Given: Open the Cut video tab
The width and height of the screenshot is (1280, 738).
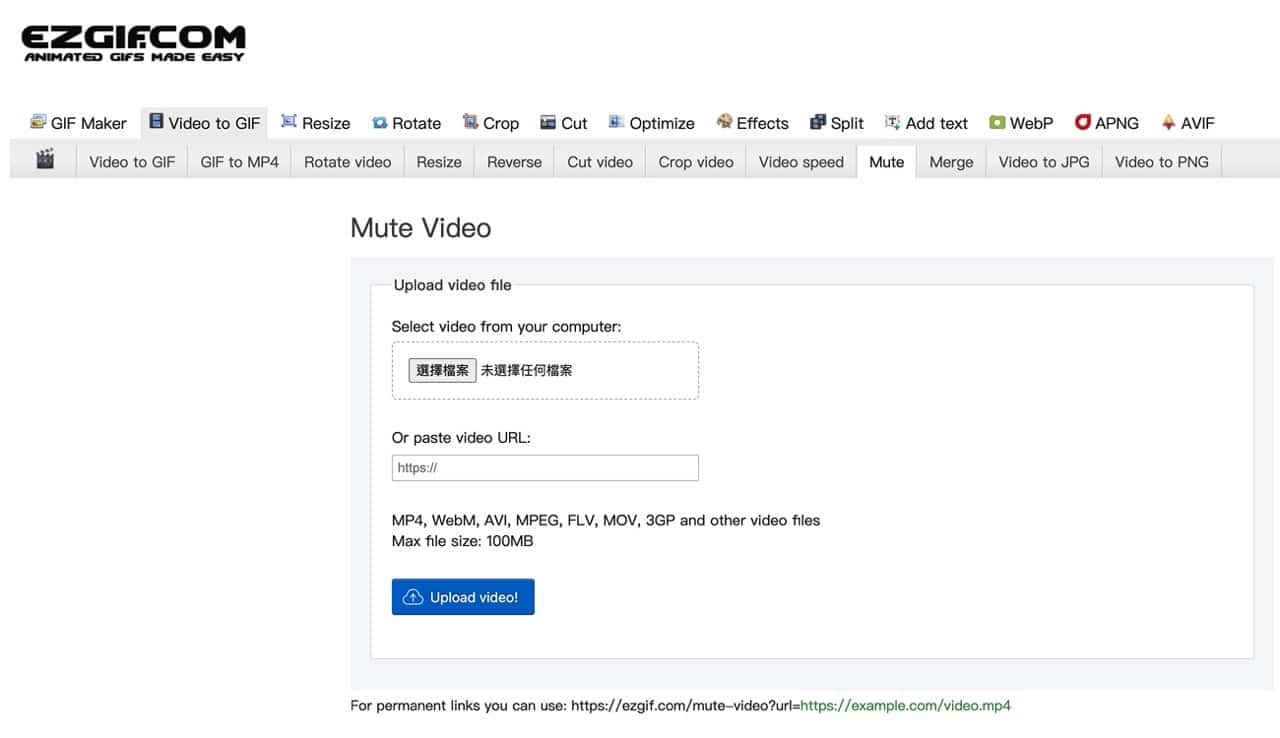Looking at the screenshot, I should click(600, 161).
